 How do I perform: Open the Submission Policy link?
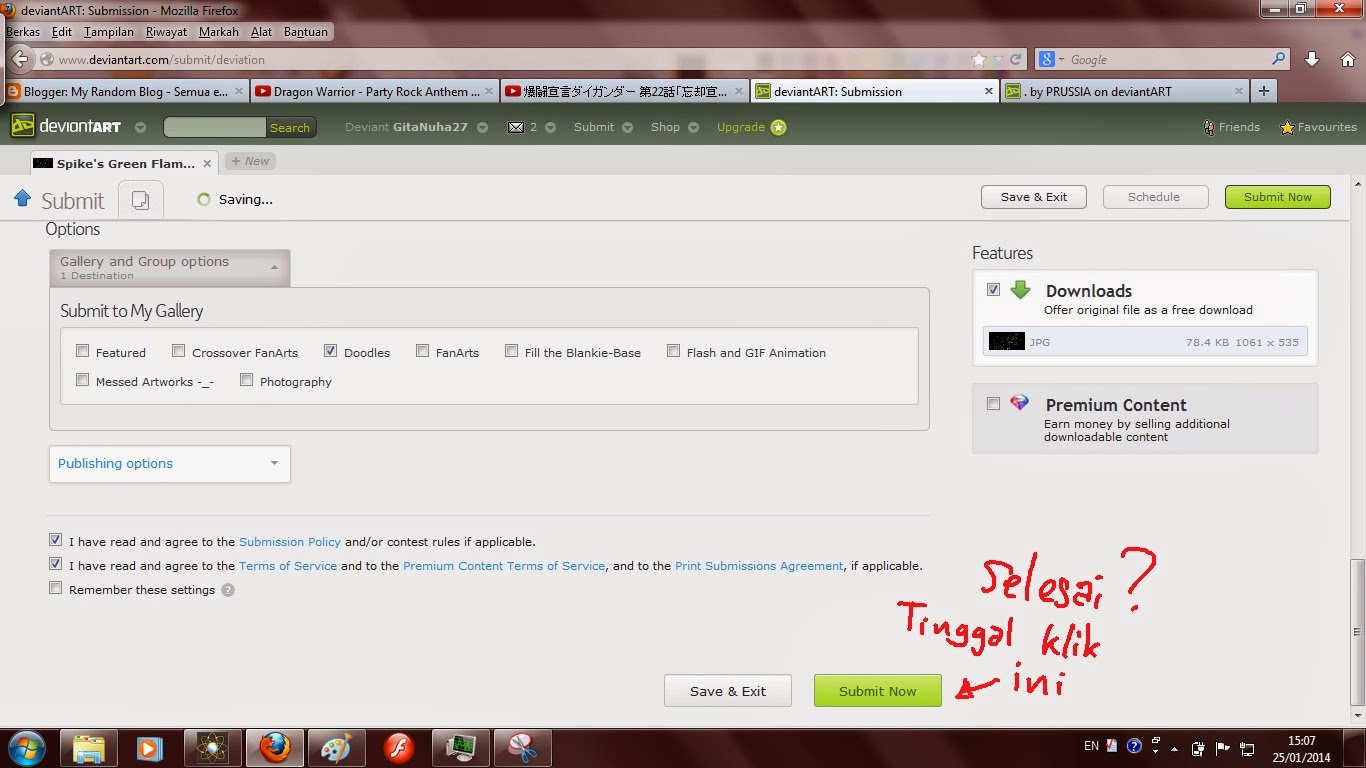point(290,542)
